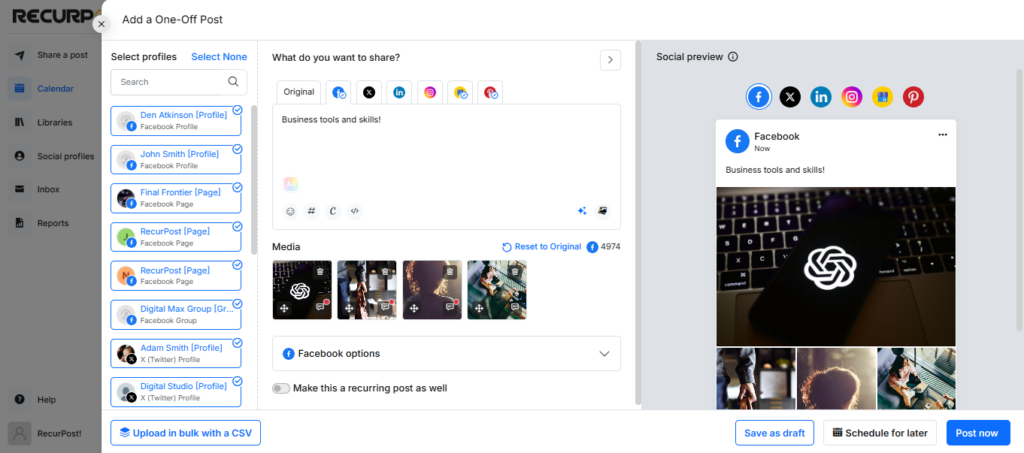Image resolution: width=1024 pixels, height=453 pixels.
Task: Delete the overhead café table media image
Action: point(515,271)
